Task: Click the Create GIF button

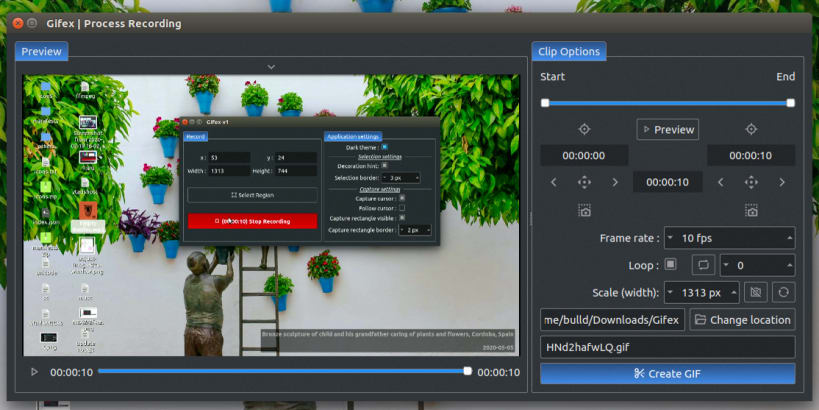Action: coord(668,374)
